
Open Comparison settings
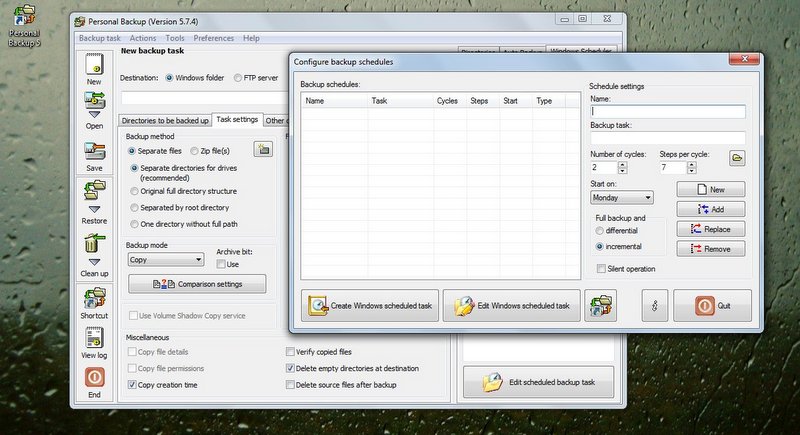(197, 284)
